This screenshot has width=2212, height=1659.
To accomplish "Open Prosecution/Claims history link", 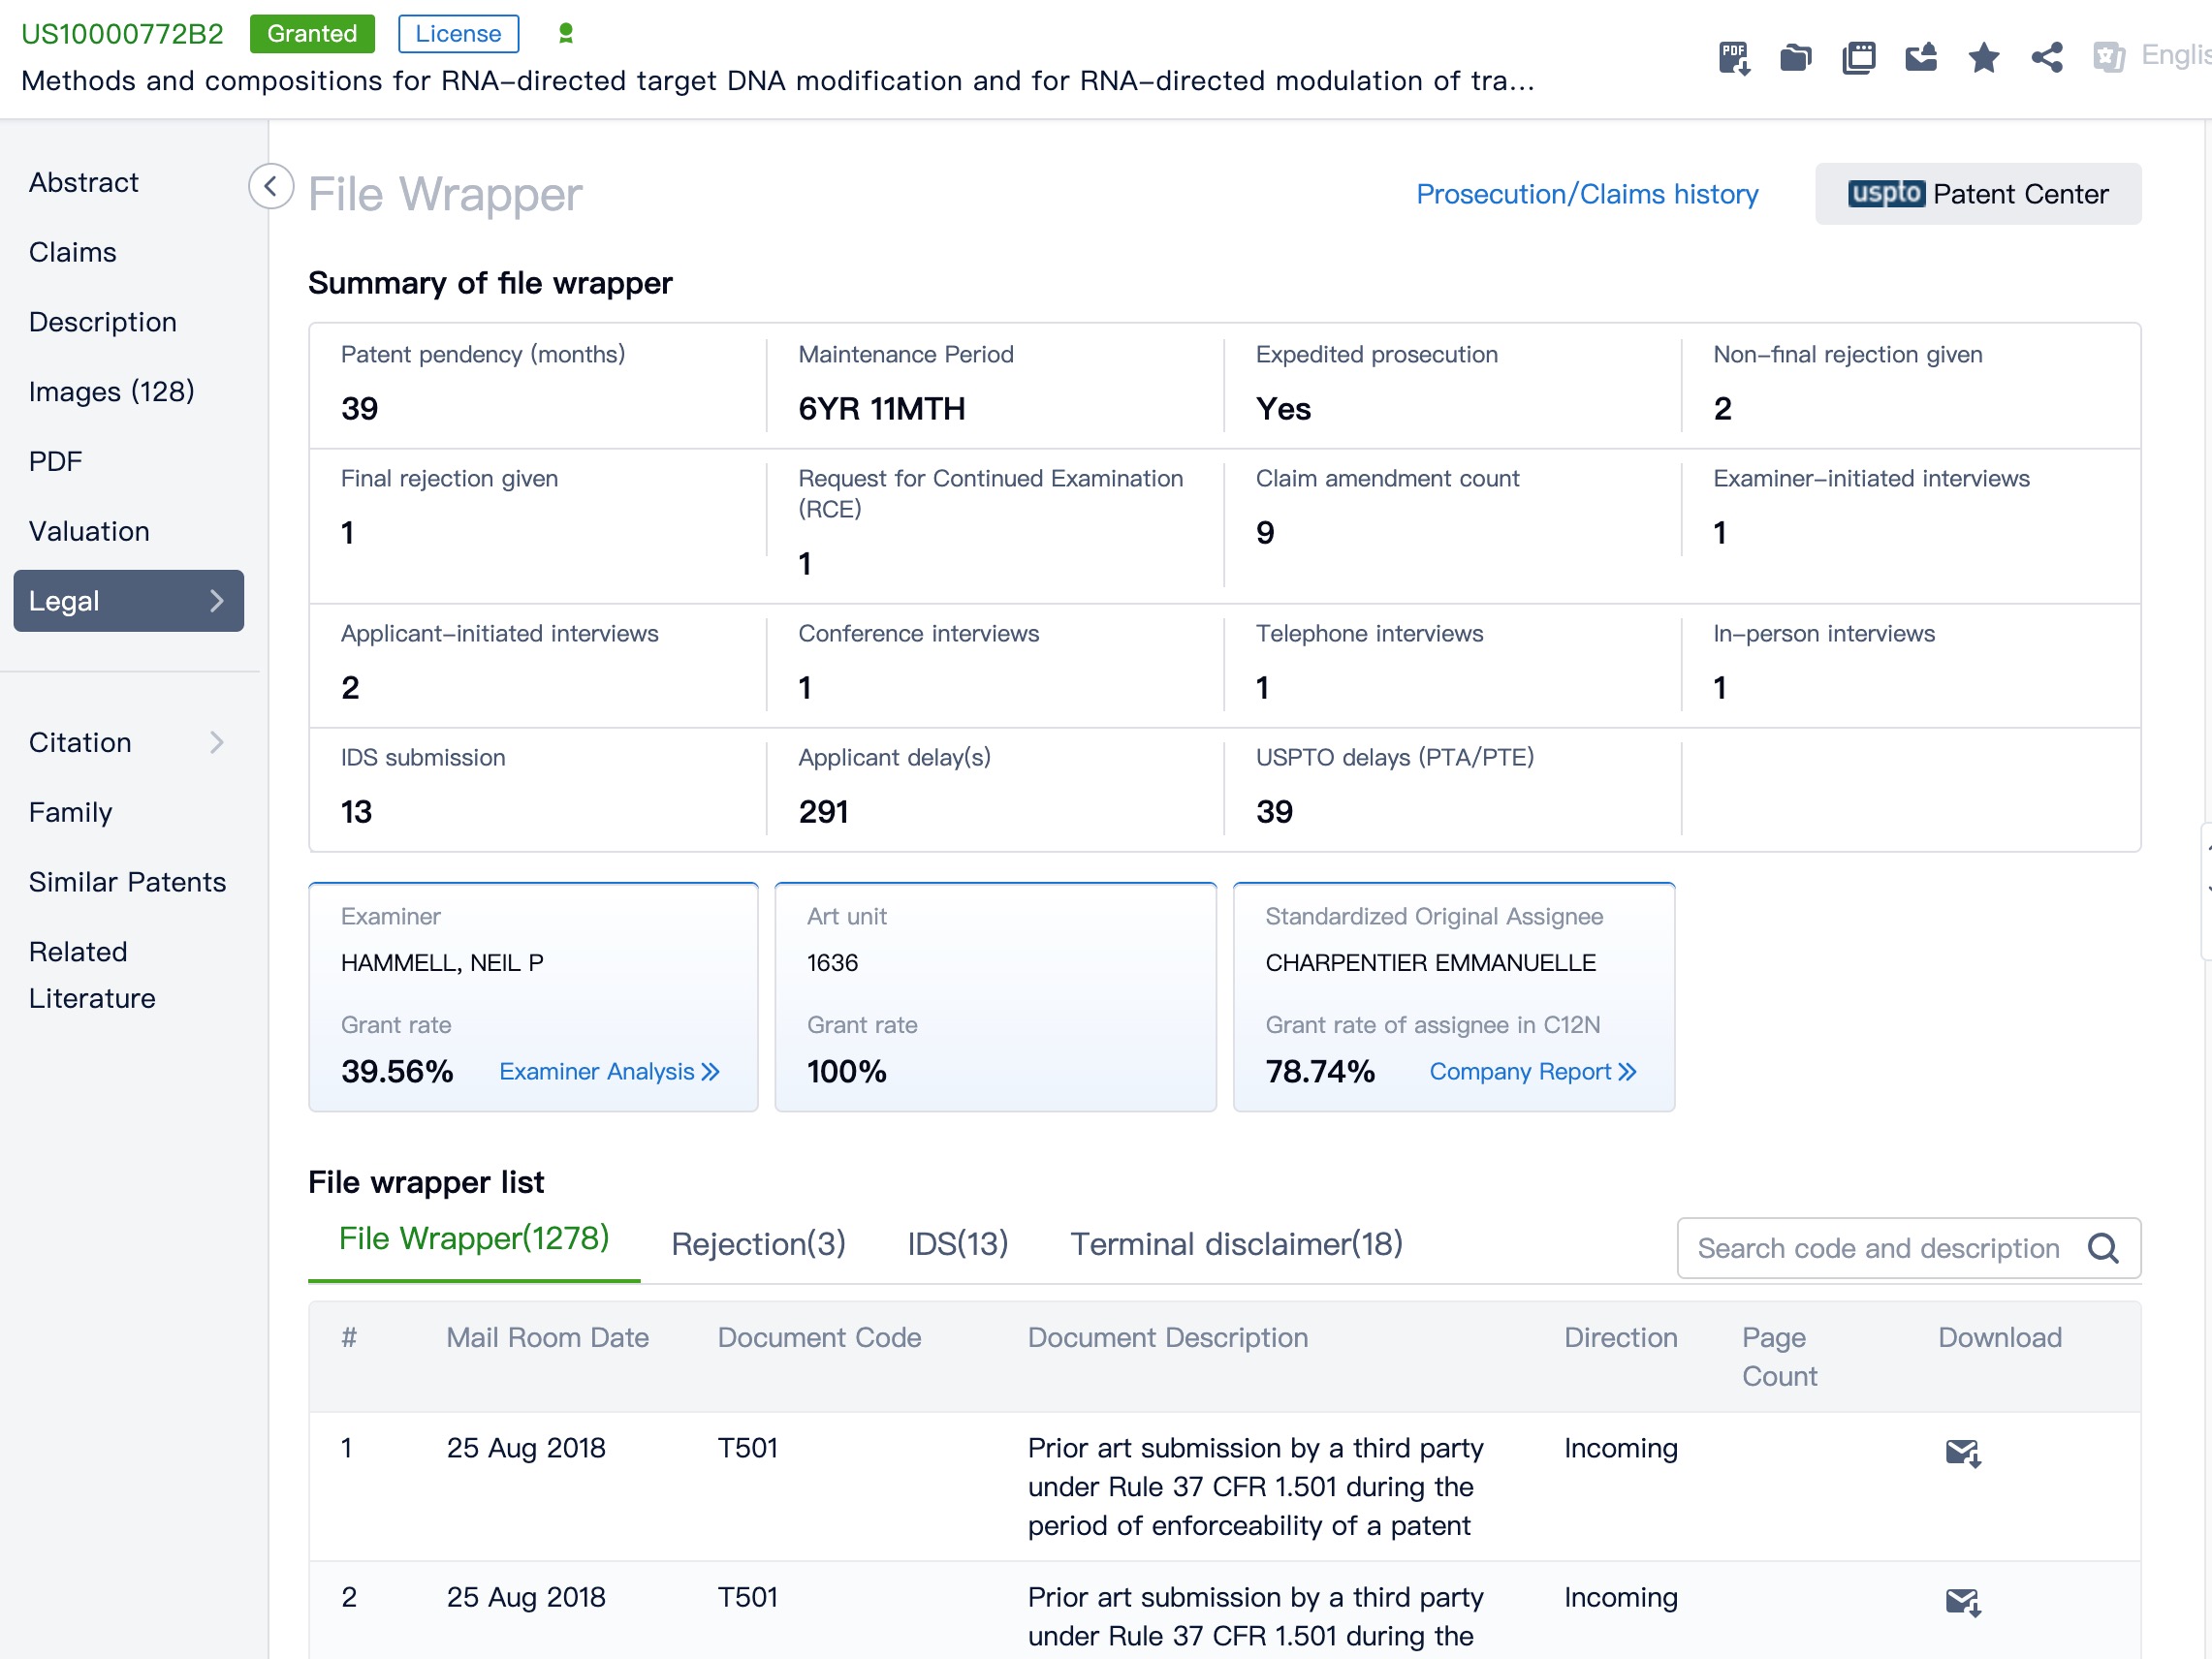I will pos(1586,194).
